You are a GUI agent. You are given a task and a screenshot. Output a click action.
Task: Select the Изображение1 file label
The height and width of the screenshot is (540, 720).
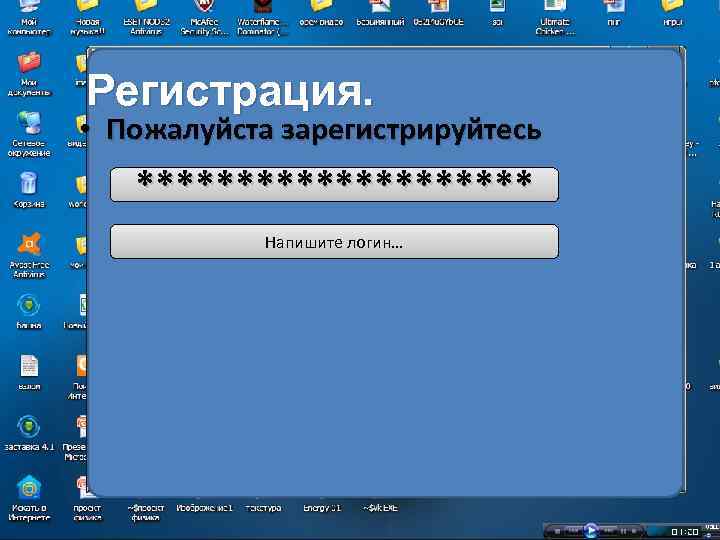204,508
